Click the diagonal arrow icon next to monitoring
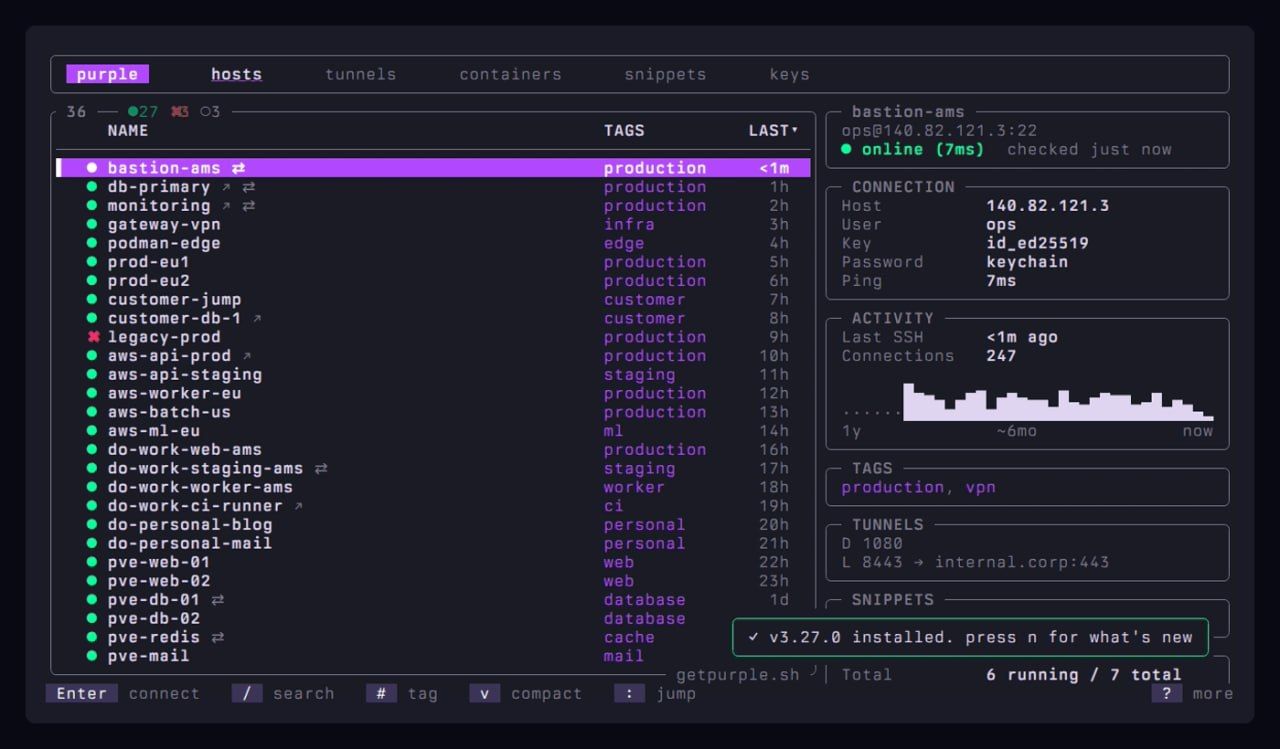The width and height of the screenshot is (1280, 749). (x=226, y=206)
